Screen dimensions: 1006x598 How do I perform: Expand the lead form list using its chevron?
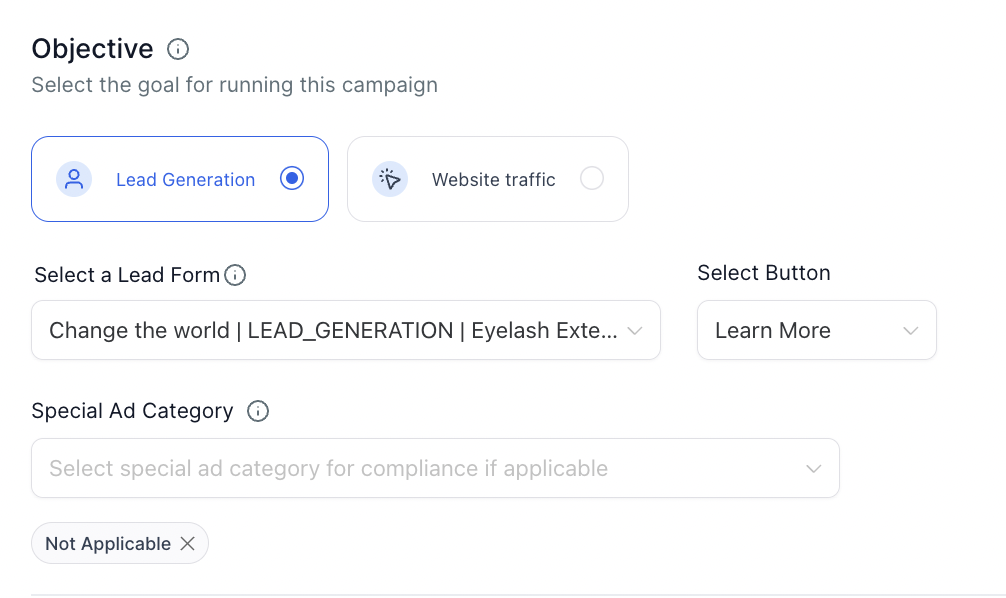click(634, 331)
